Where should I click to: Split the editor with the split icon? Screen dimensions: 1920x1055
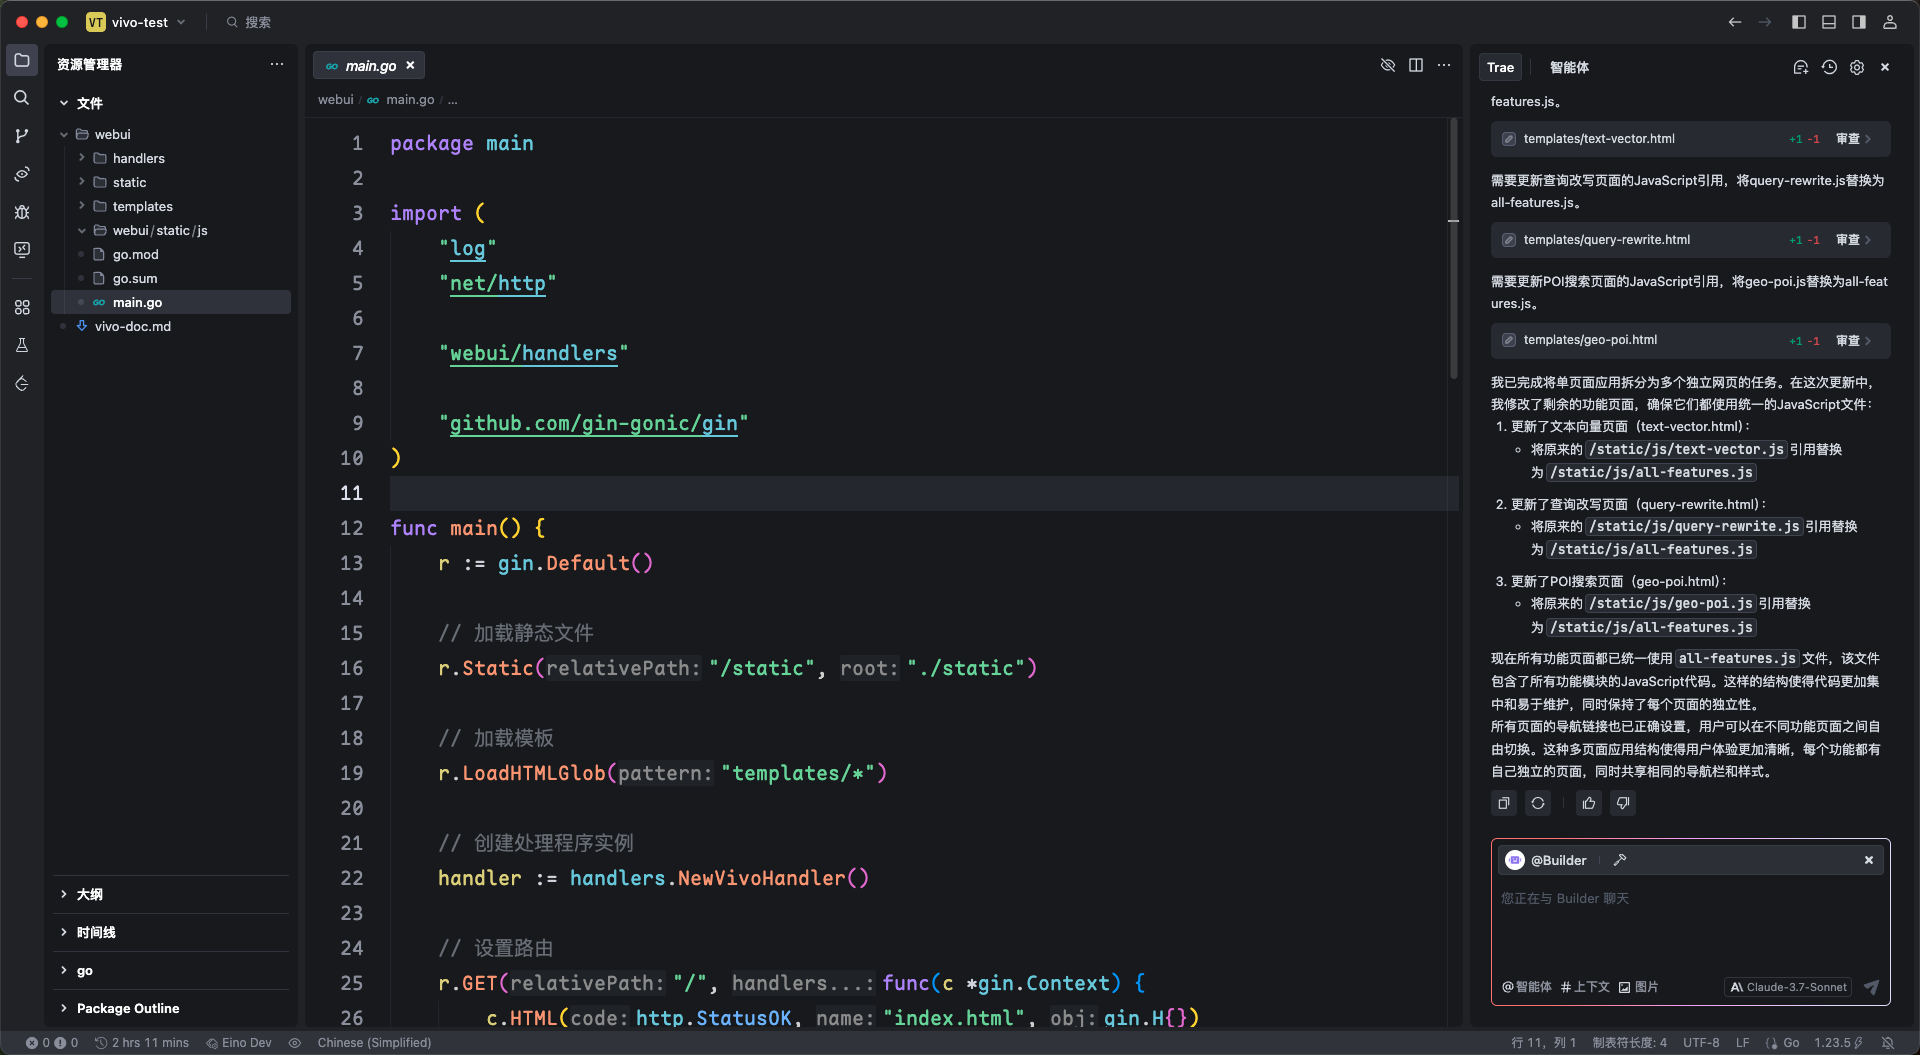coord(1416,65)
